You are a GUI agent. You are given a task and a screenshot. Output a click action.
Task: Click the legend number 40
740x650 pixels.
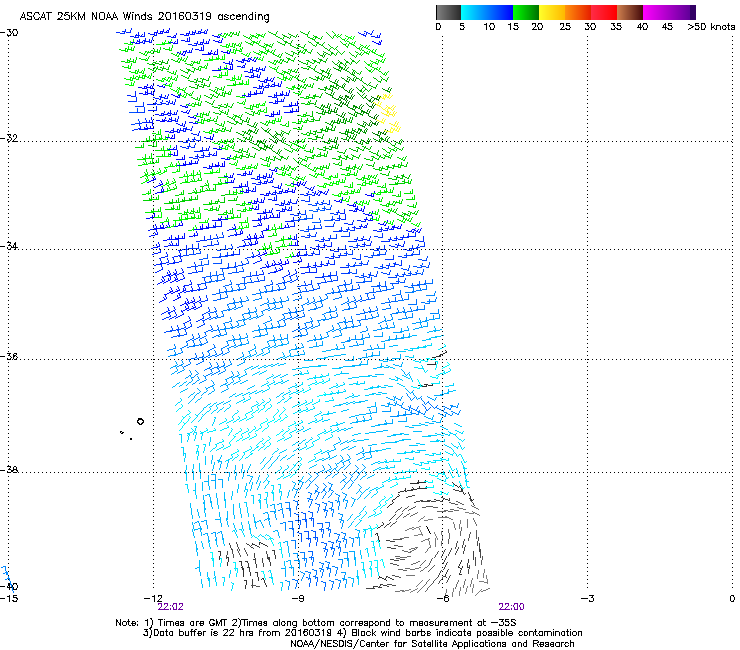642,27
